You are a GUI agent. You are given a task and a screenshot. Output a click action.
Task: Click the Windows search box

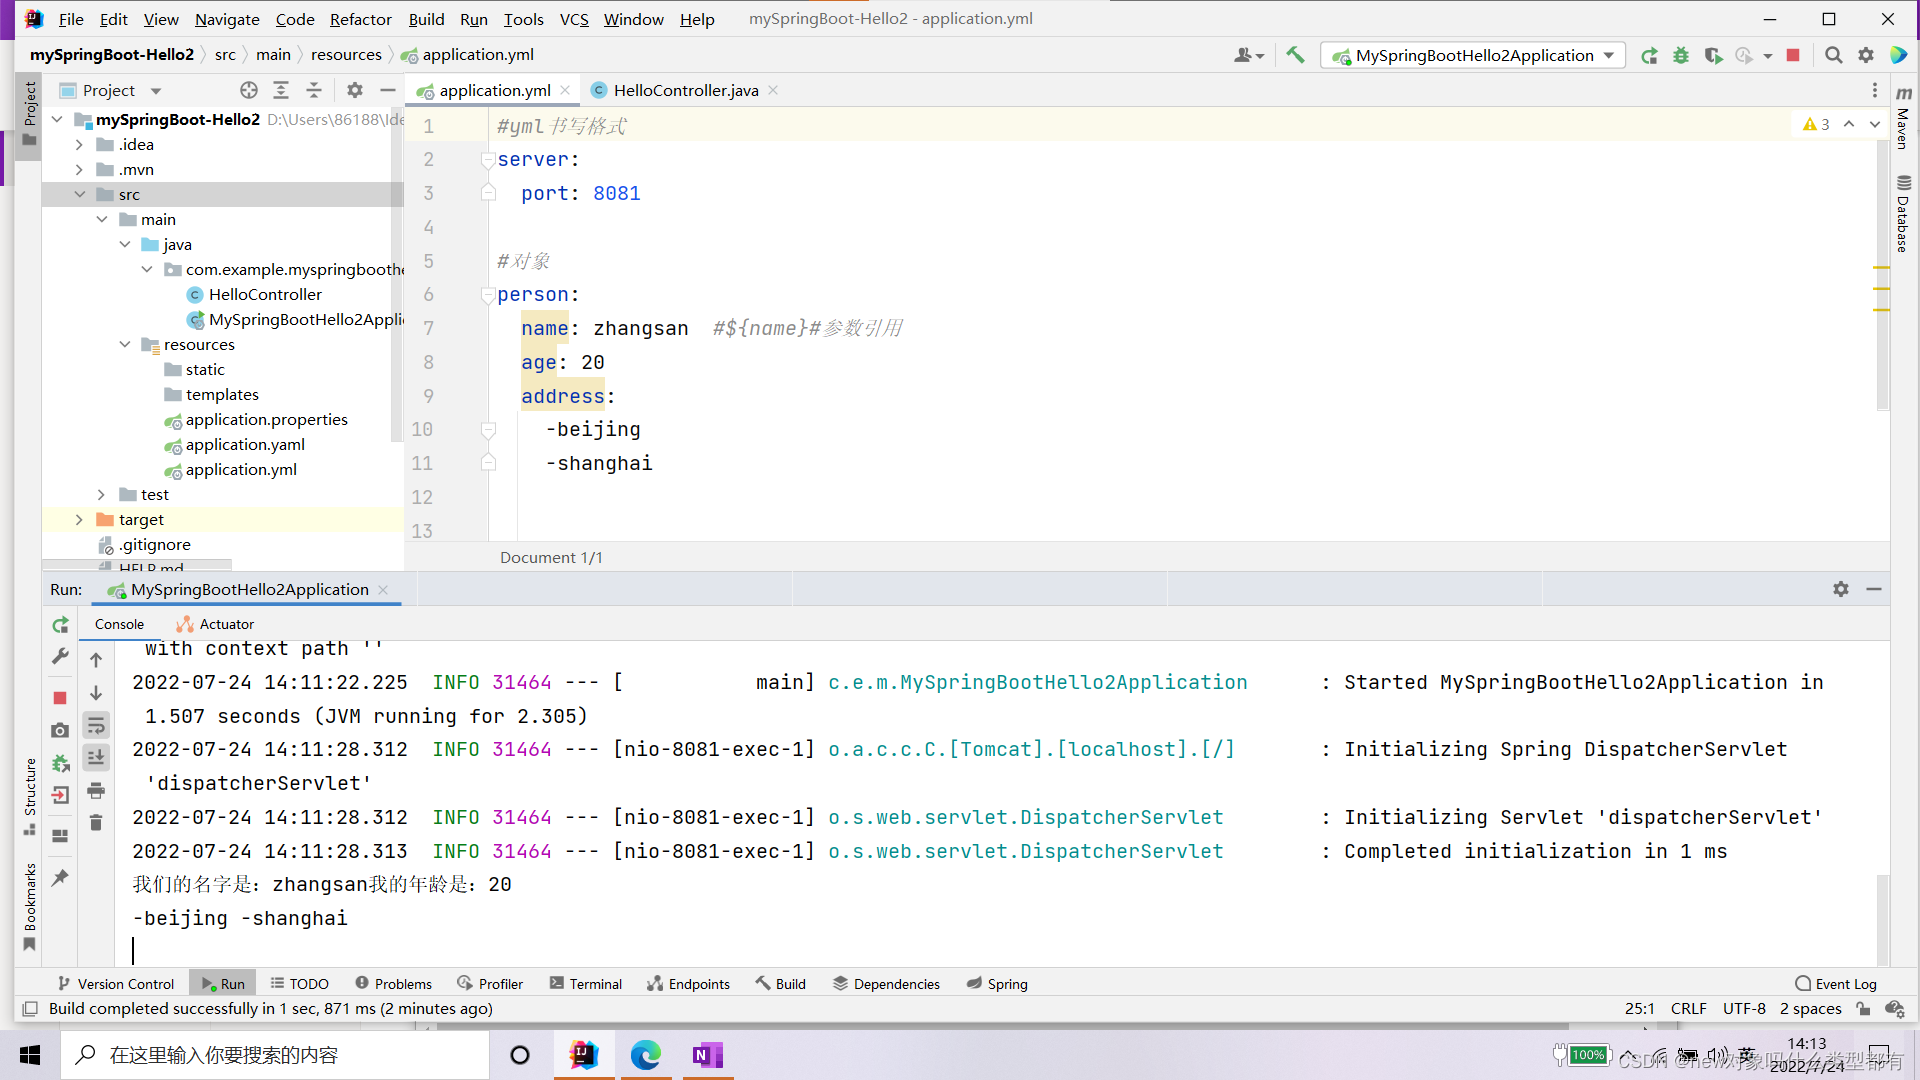pos(276,1055)
